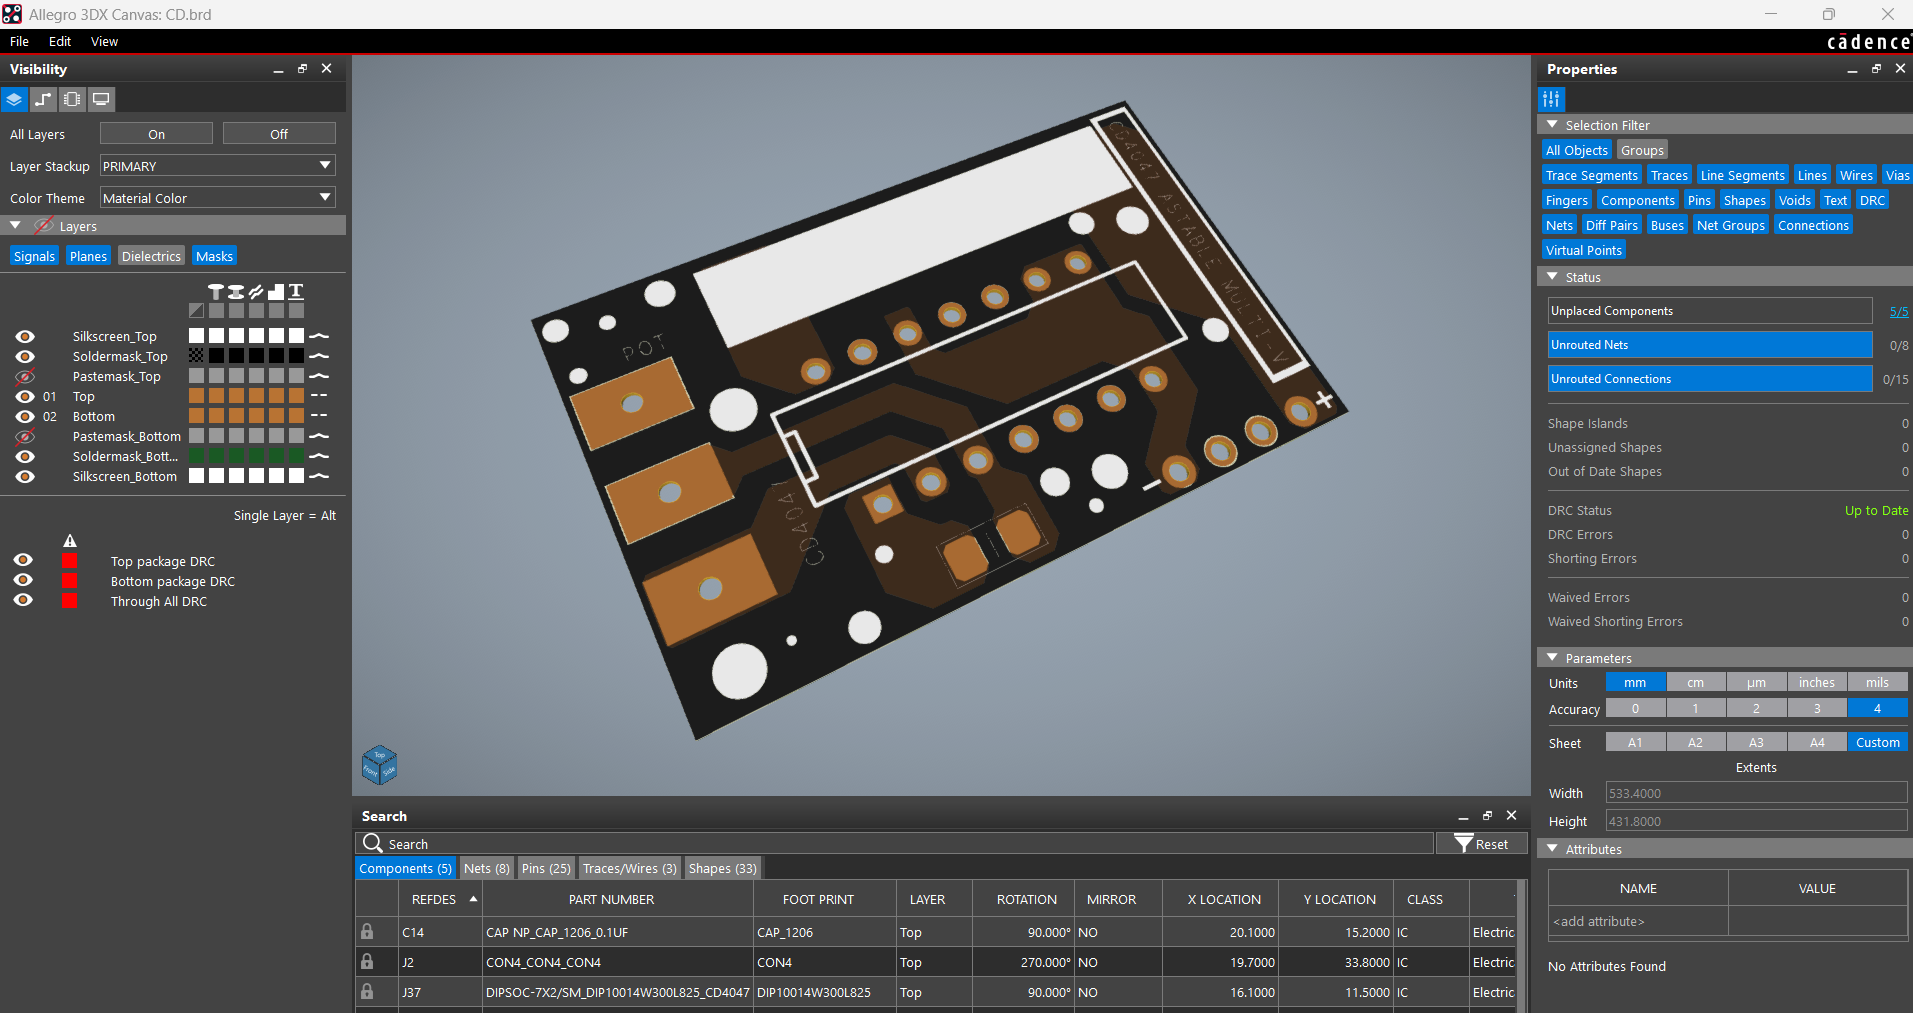Open the components chip visibility icon

72,99
